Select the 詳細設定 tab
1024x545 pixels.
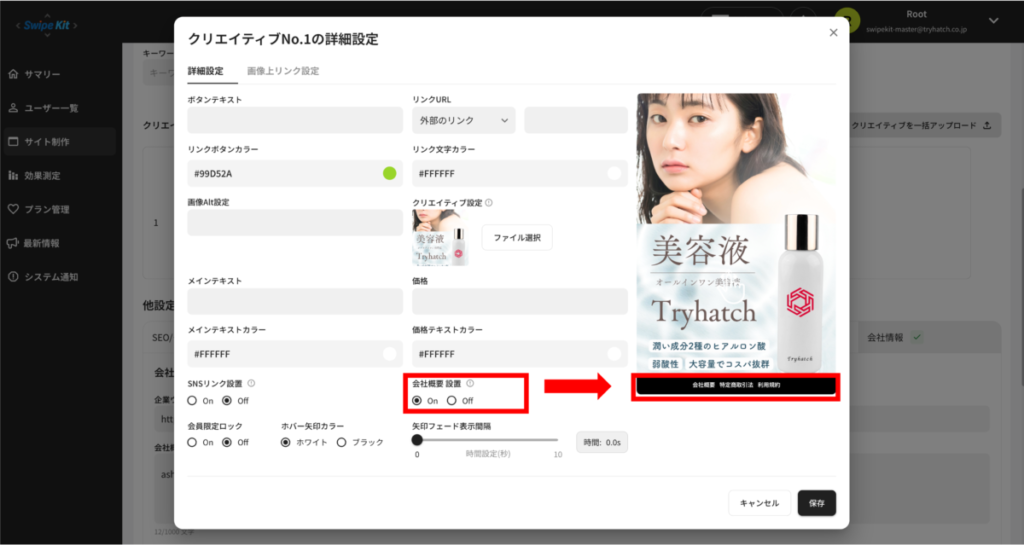tap(205, 71)
